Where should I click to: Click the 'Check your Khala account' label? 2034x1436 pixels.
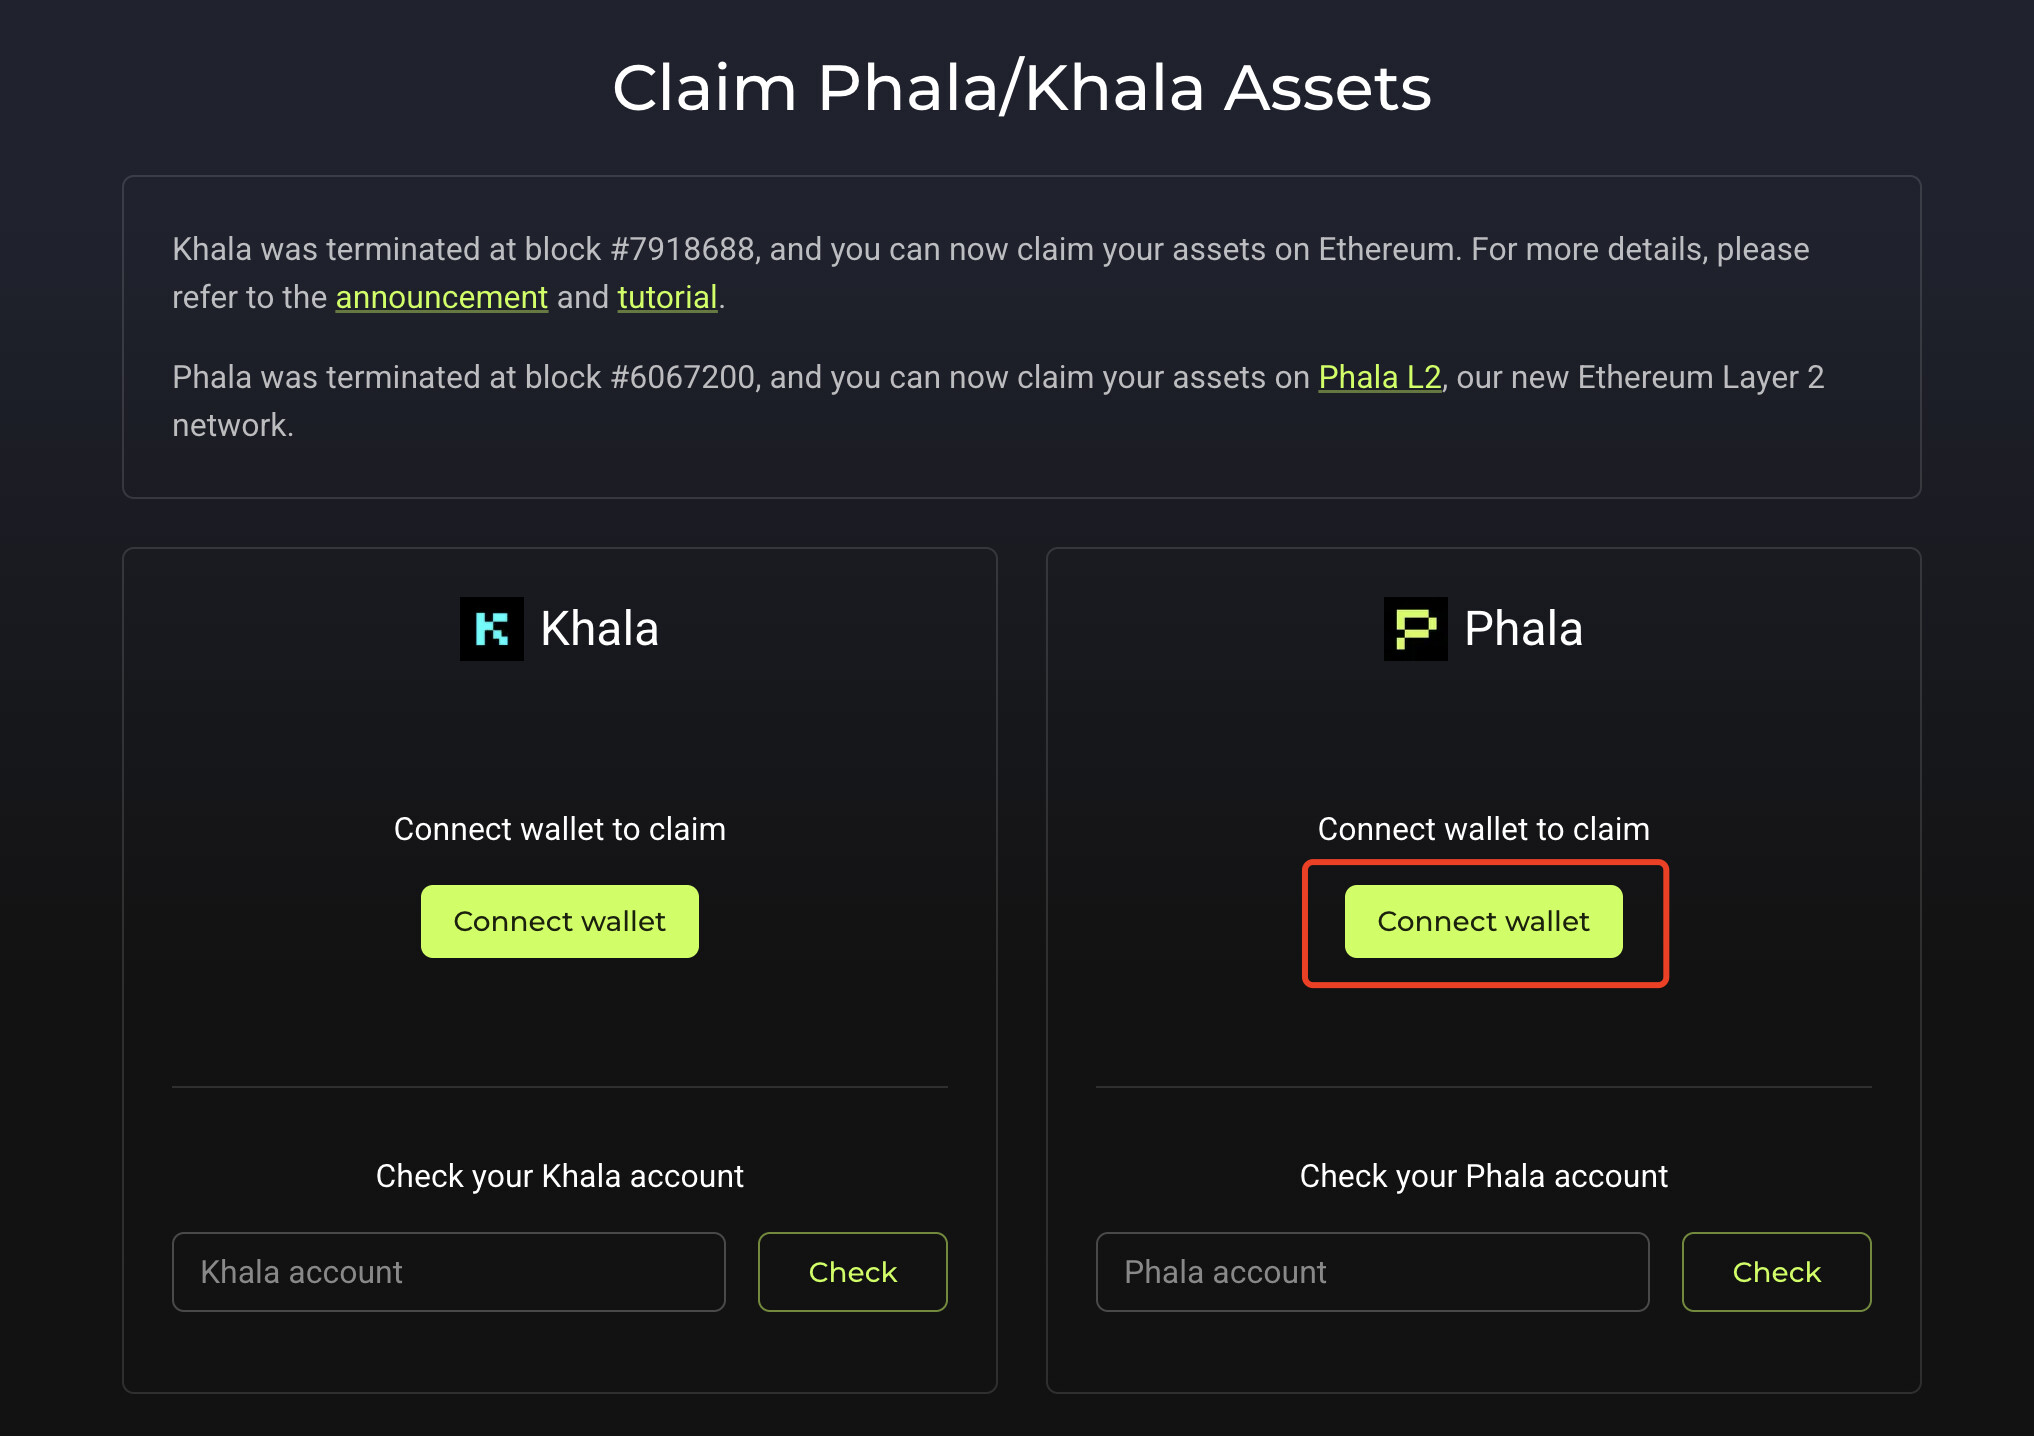coord(559,1176)
